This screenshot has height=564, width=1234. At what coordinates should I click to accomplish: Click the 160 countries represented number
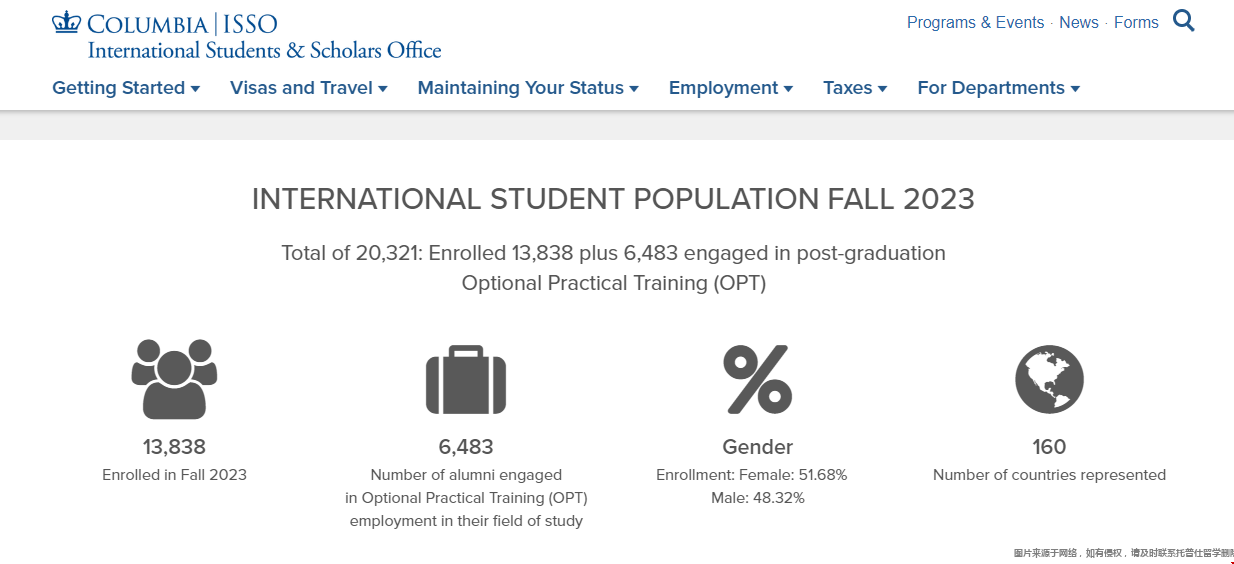(1049, 446)
